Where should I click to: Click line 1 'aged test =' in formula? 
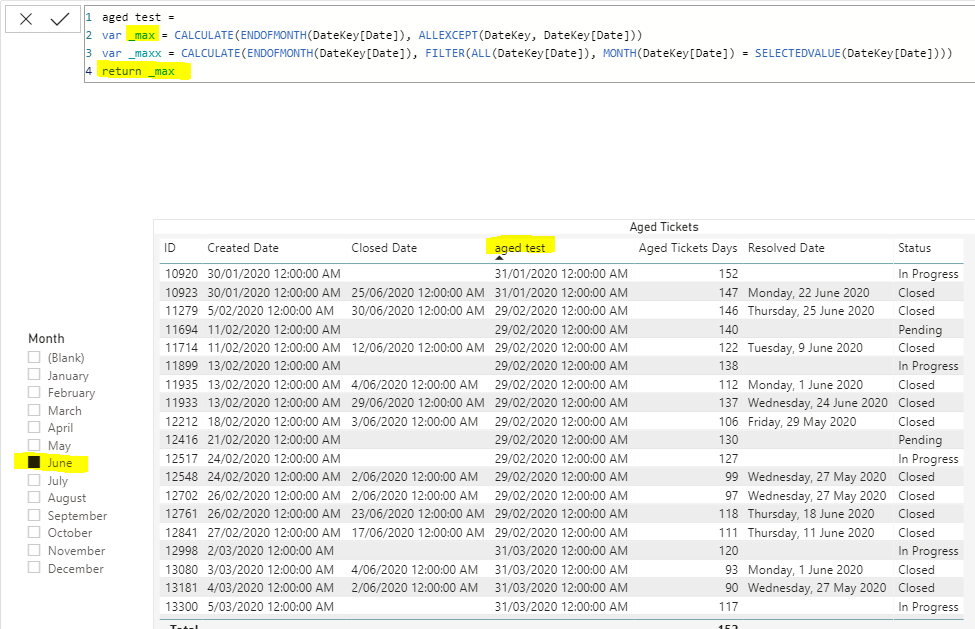click(138, 17)
